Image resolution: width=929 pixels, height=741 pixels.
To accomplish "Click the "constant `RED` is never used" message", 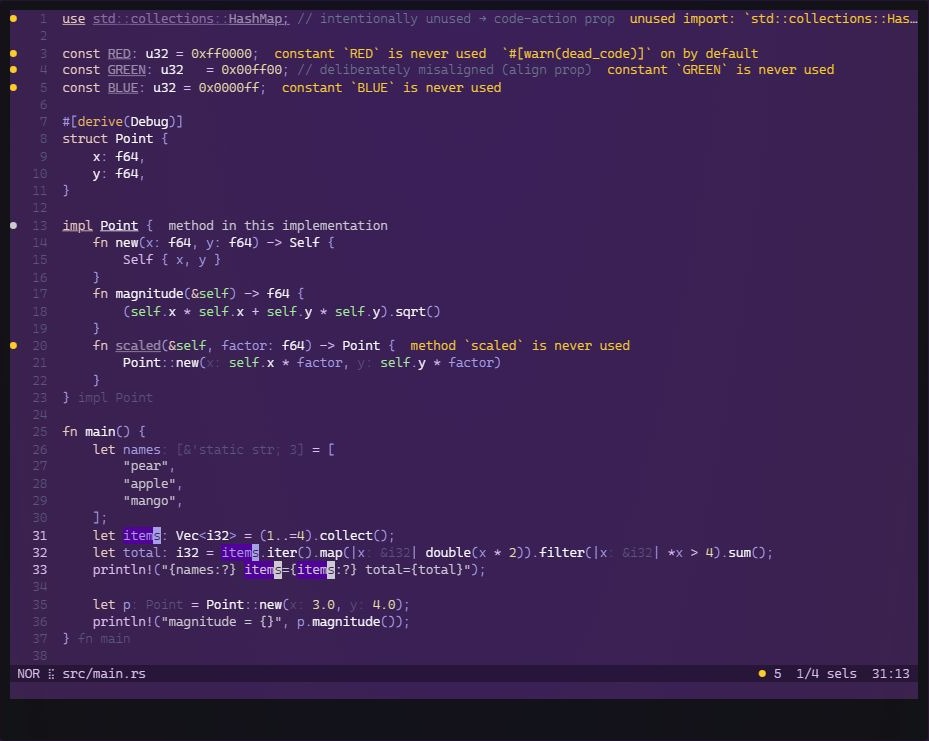I will [380, 54].
